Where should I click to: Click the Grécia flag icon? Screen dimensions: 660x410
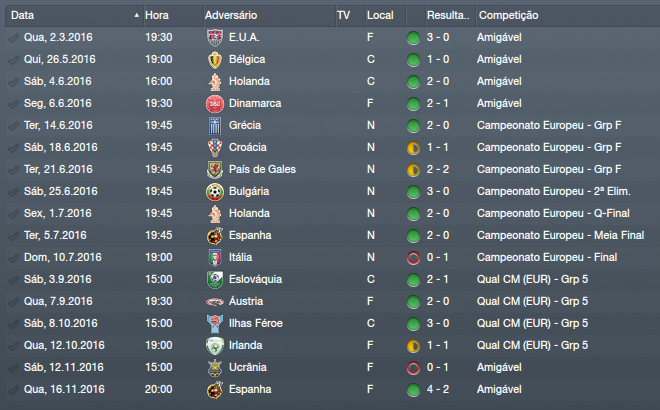(214, 126)
